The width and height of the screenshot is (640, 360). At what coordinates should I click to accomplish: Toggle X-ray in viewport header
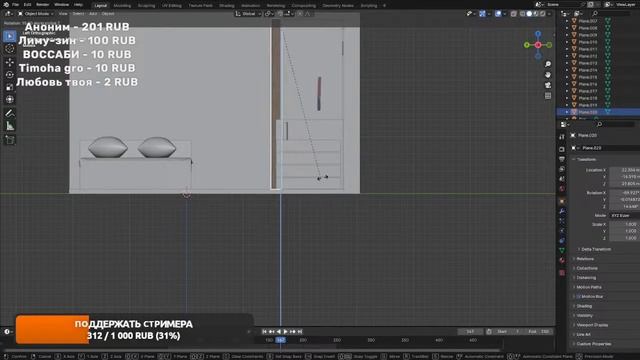513,14
